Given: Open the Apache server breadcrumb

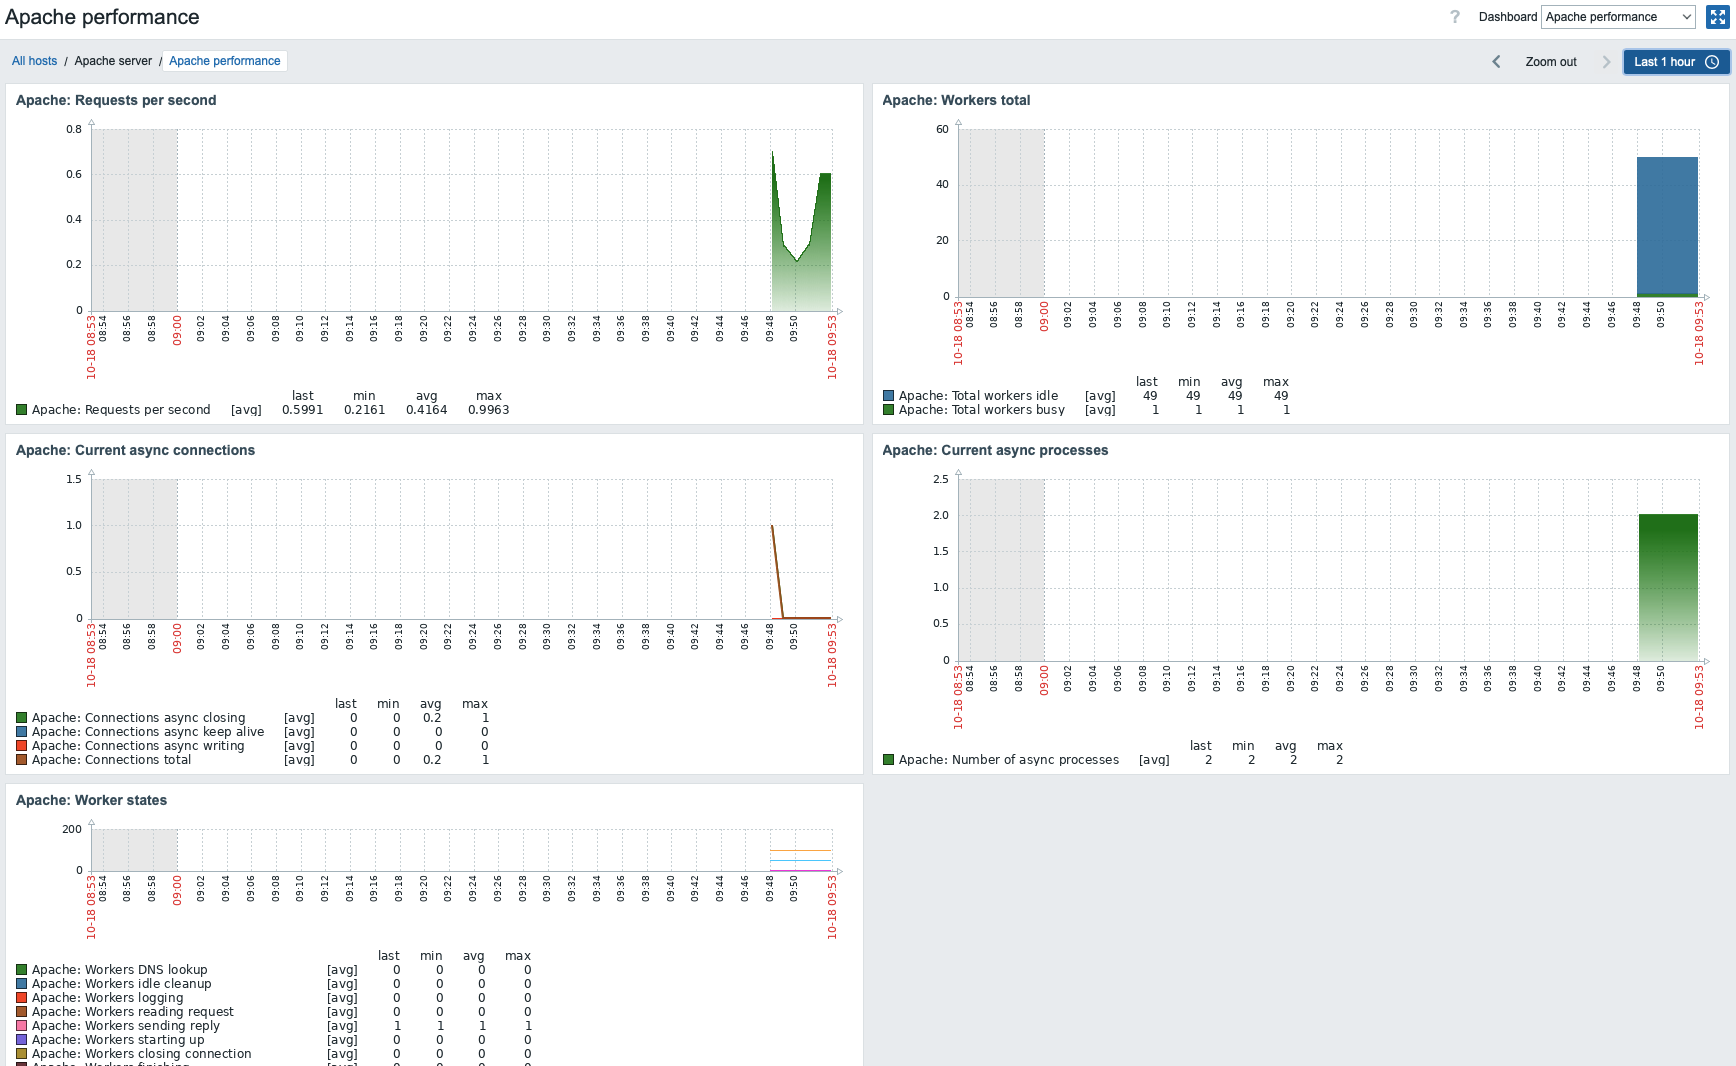Looking at the screenshot, I should pos(113,61).
